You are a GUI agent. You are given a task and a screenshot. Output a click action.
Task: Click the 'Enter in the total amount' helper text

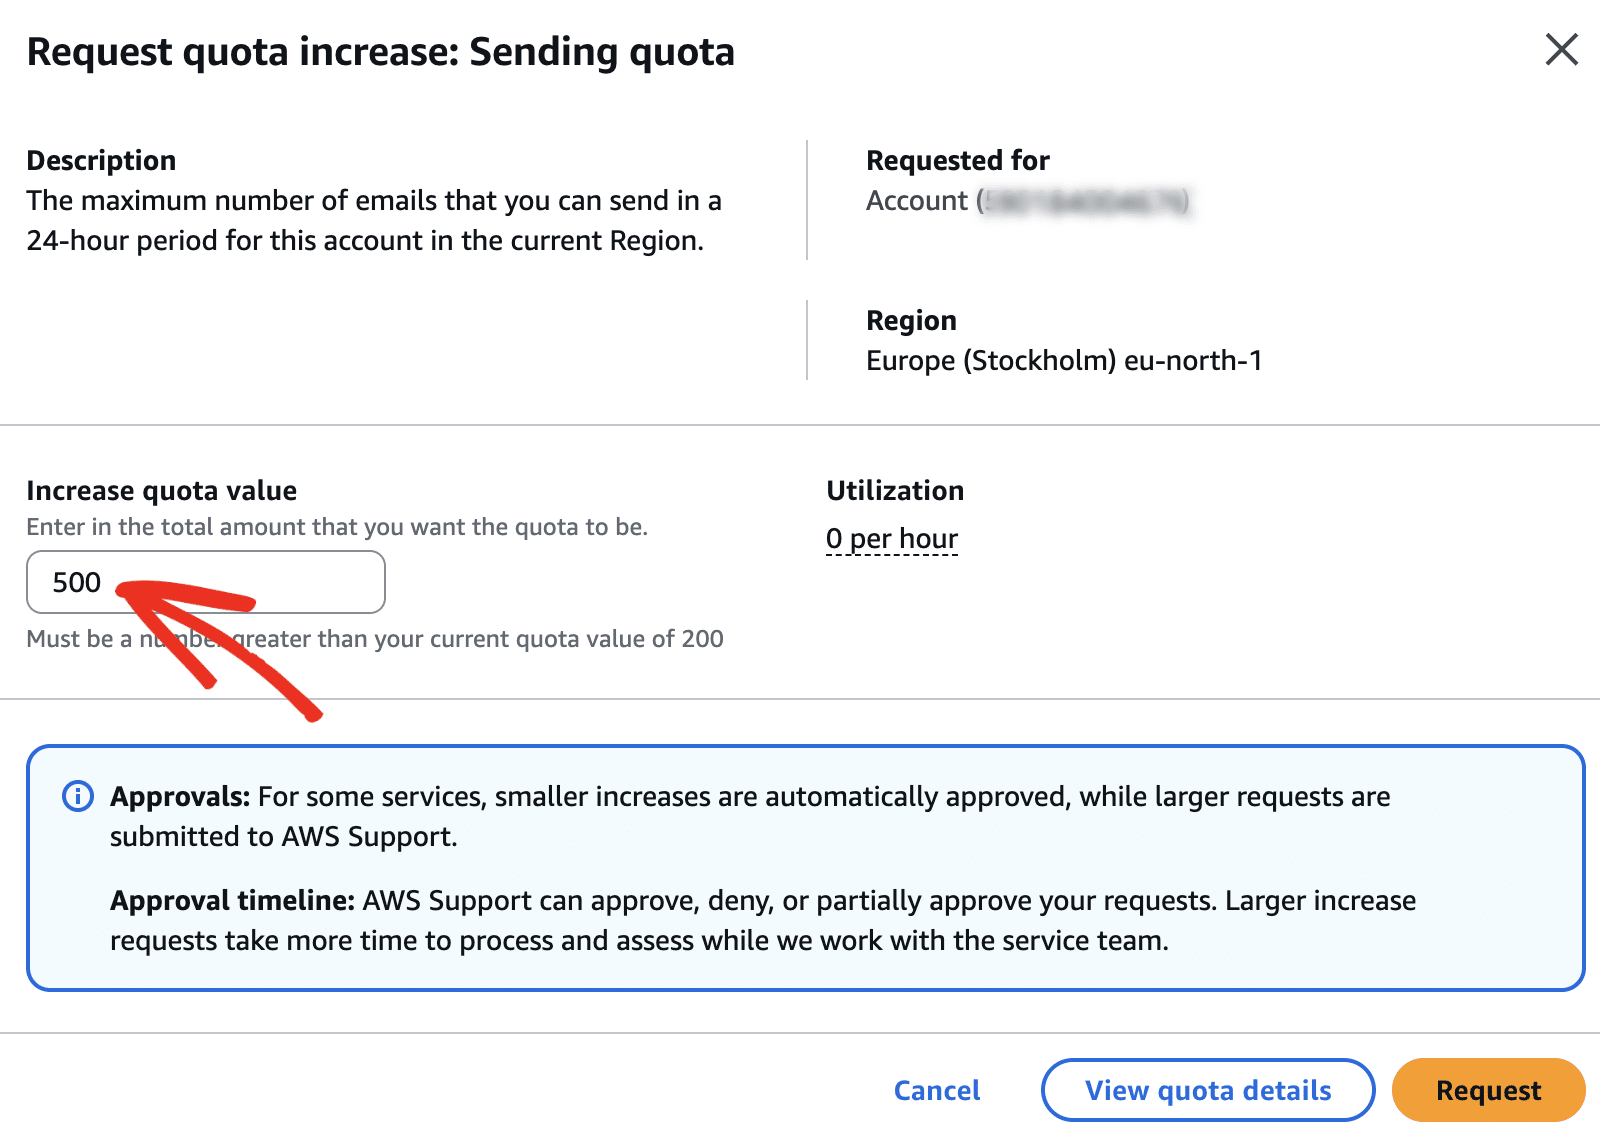[337, 526]
